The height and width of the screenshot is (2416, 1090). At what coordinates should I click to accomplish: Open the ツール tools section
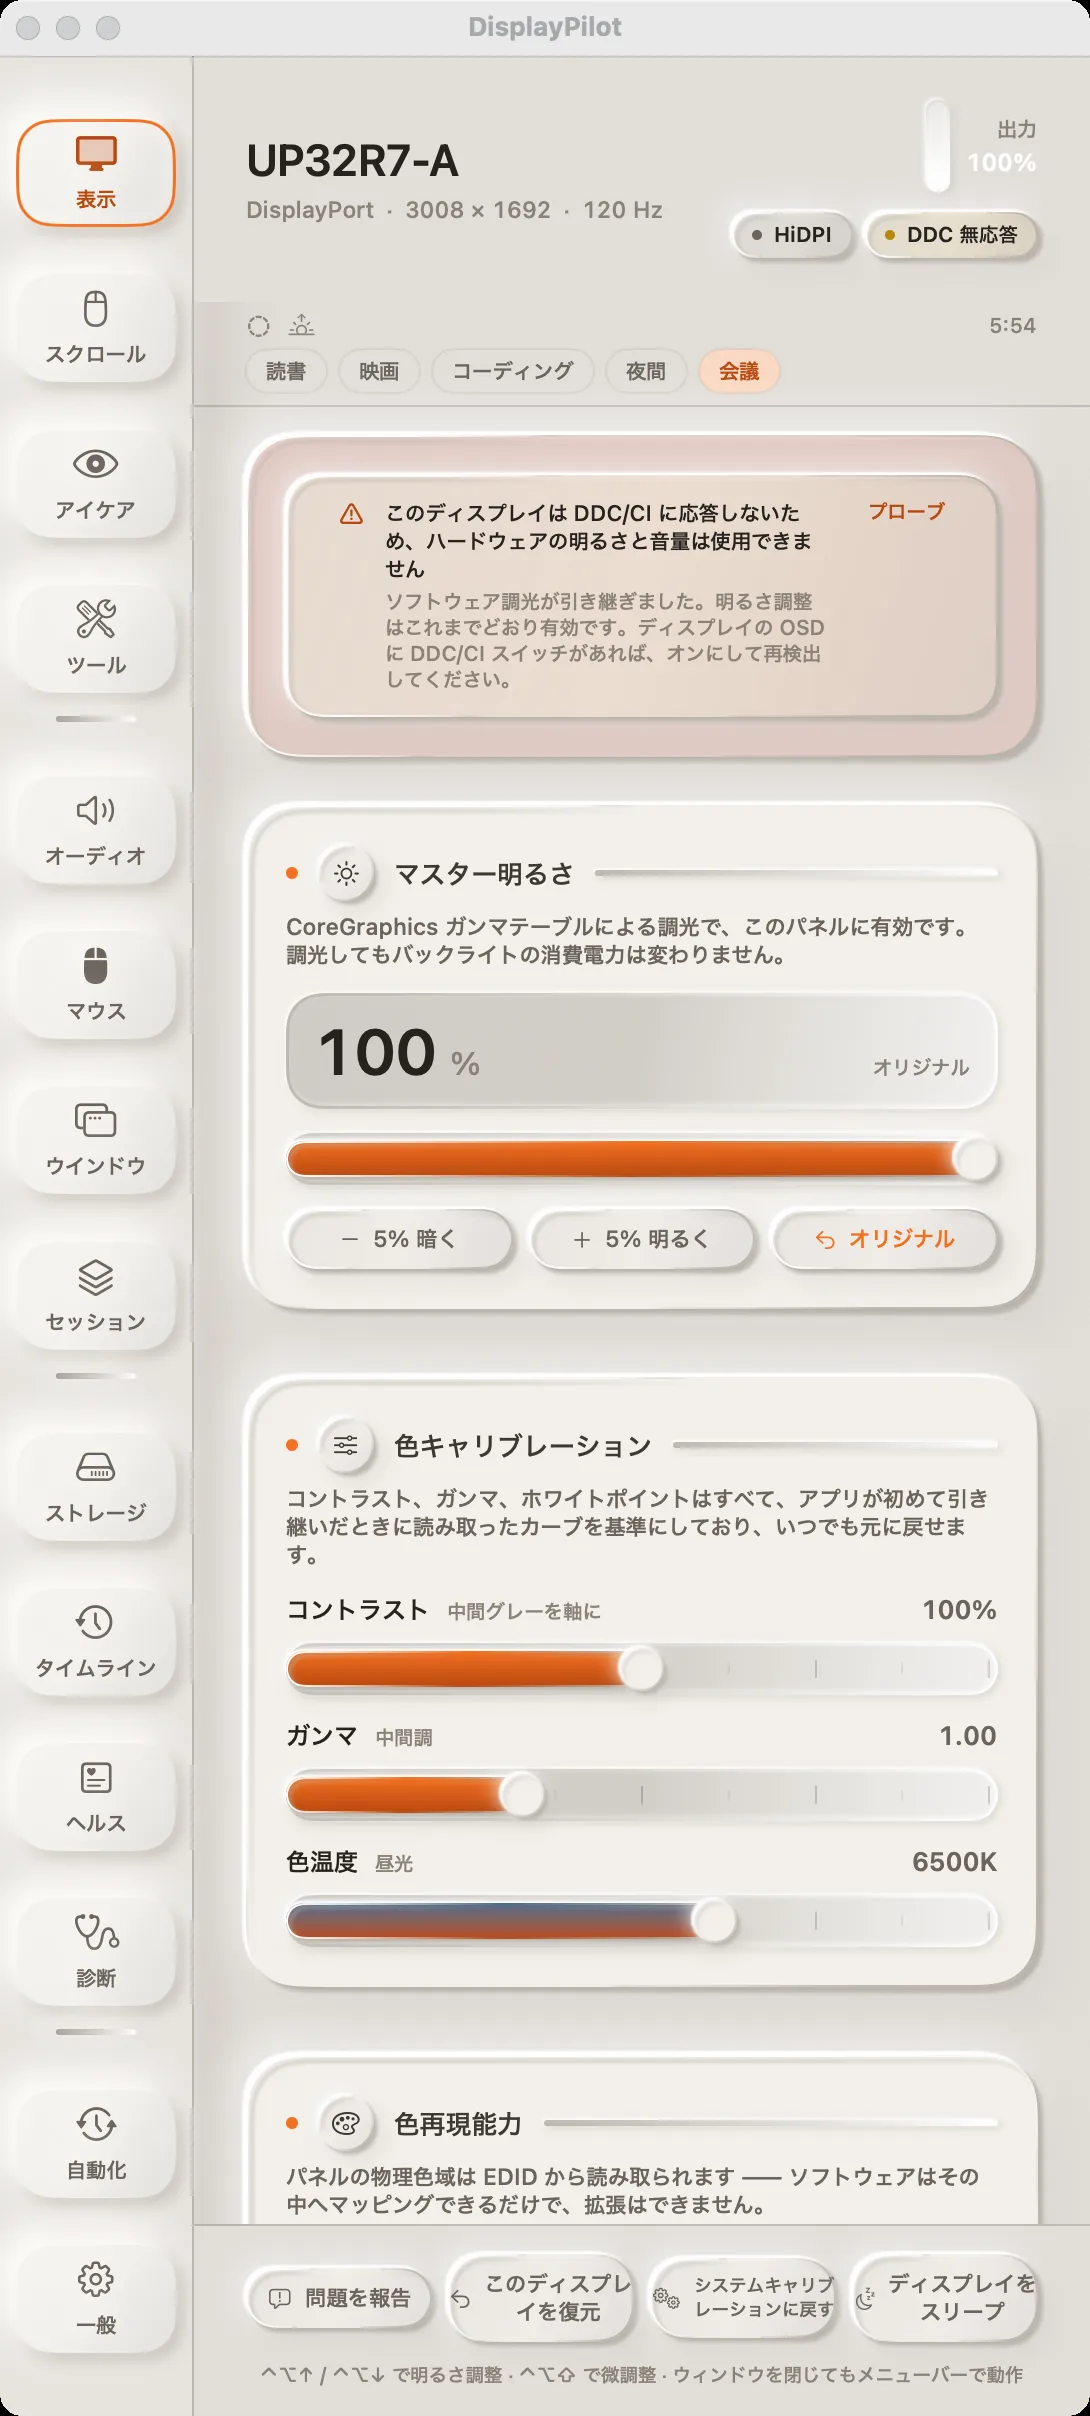click(96, 639)
